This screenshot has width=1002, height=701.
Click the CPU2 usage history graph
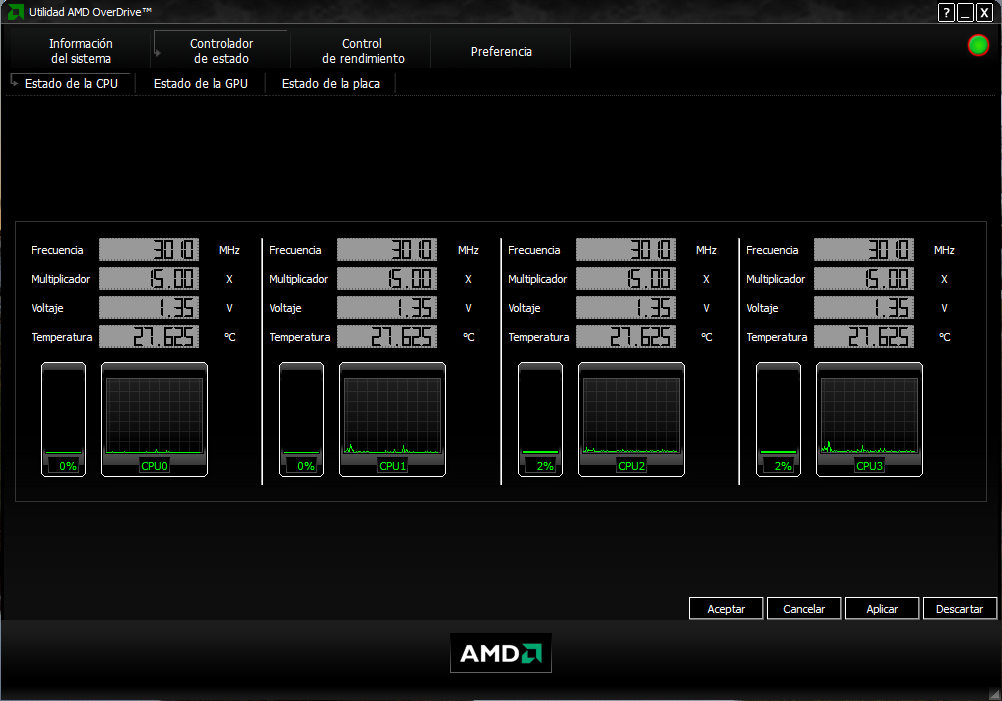(631, 415)
